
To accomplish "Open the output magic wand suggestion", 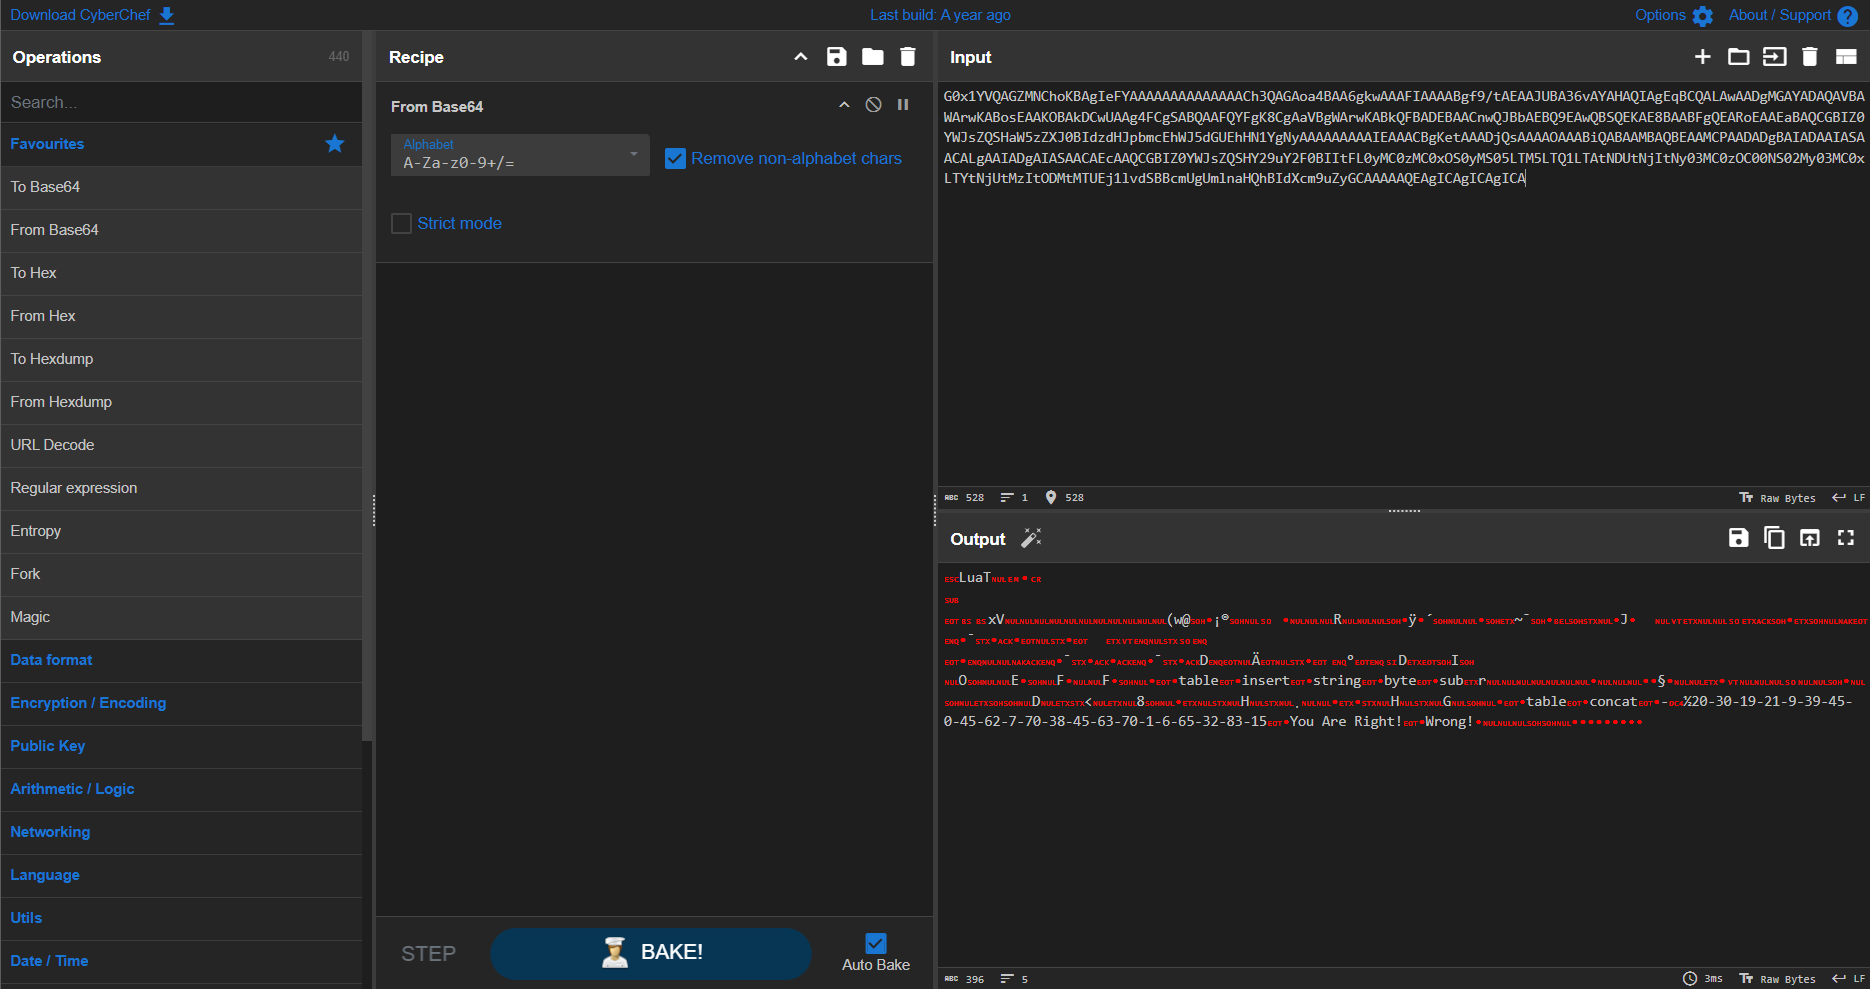I will (1031, 539).
